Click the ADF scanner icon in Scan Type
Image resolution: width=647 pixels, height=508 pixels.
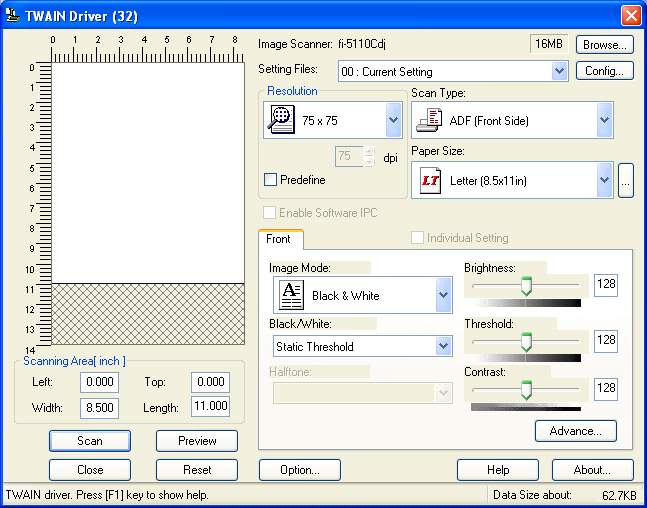tap(429, 121)
